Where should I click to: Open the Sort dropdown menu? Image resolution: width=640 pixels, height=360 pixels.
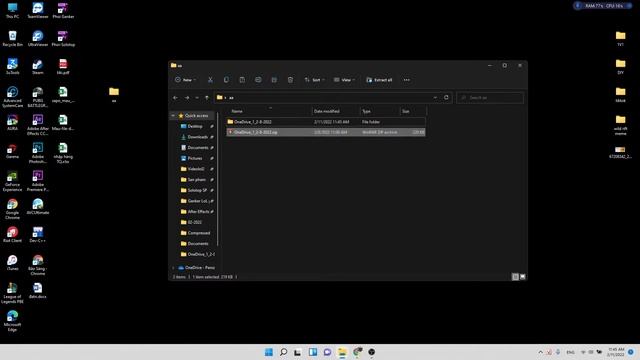click(314, 80)
